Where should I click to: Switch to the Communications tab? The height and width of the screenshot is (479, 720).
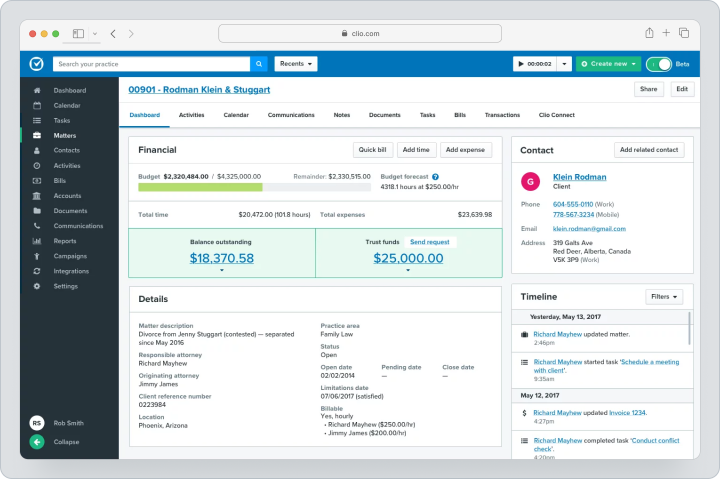click(x=291, y=115)
